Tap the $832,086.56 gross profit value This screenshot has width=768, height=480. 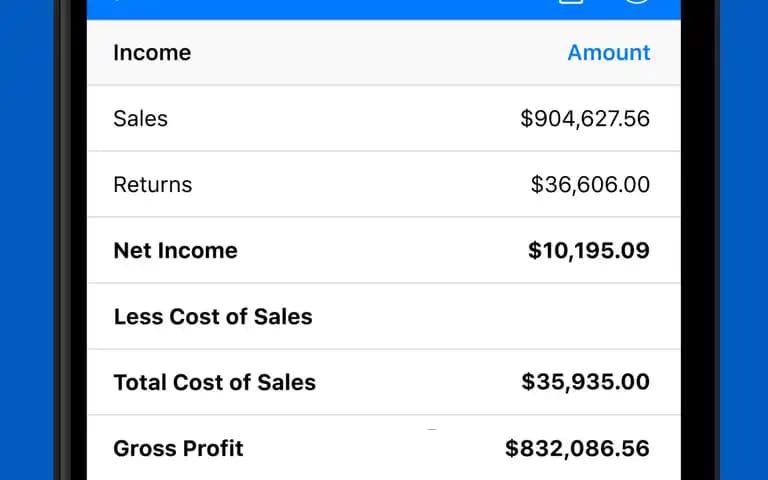tap(577, 448)
